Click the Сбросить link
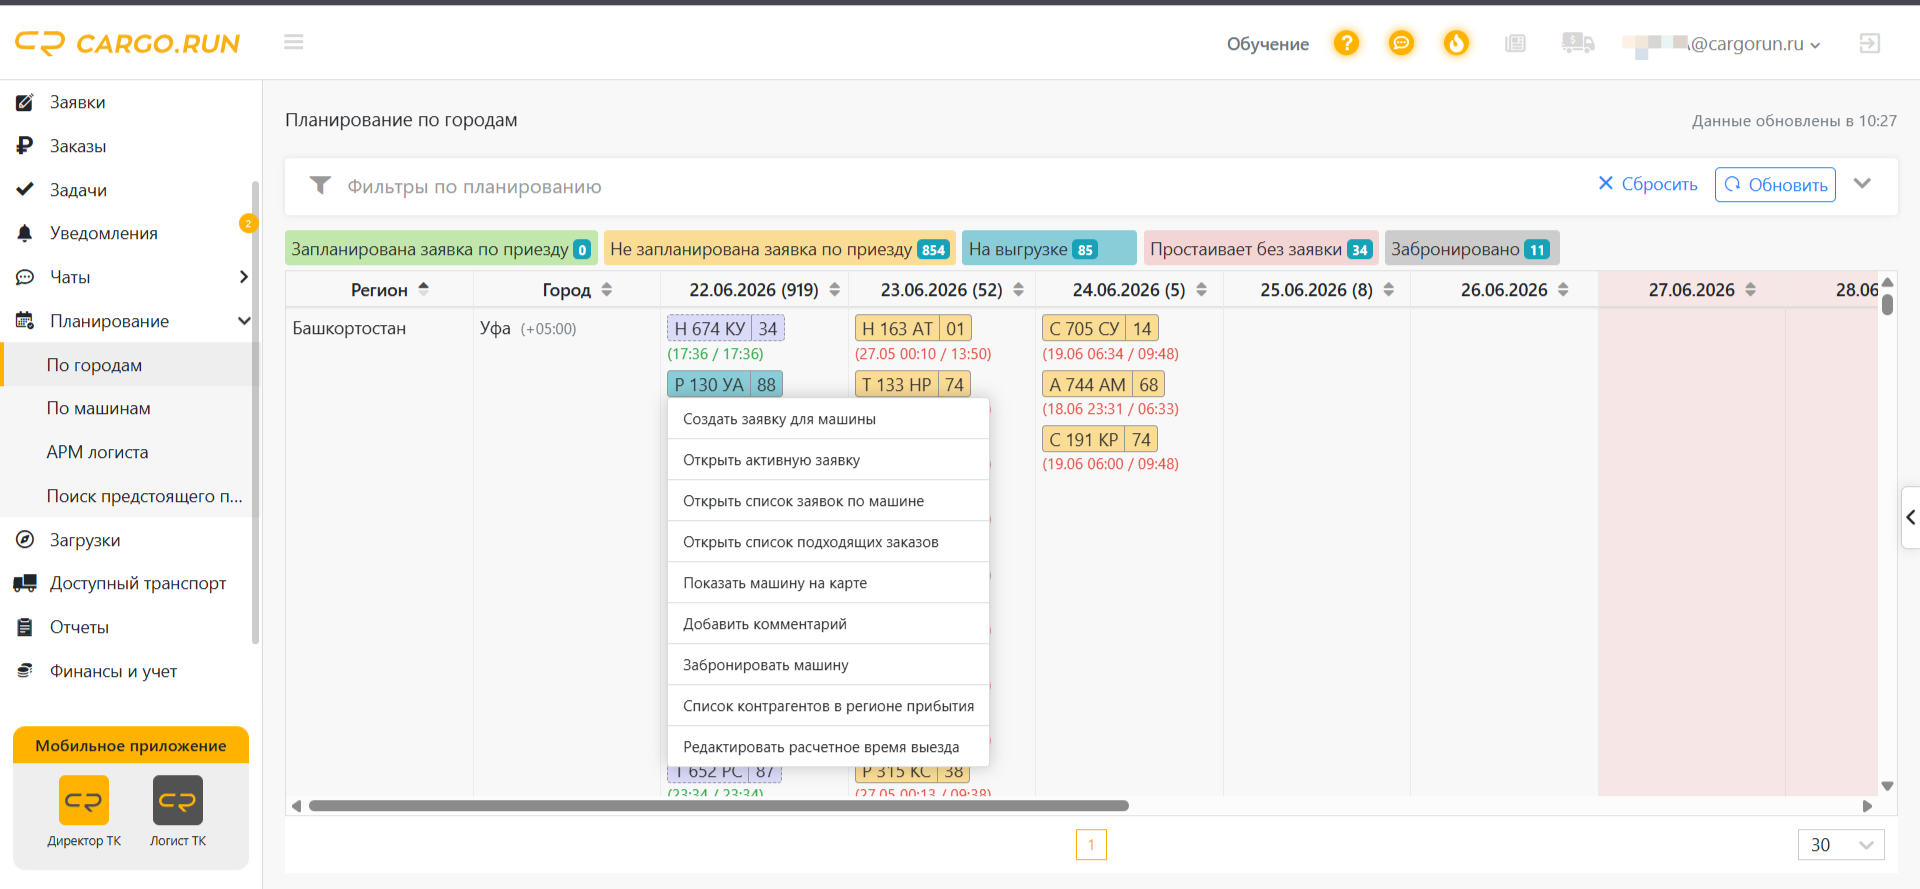Viewport: 1920px width, 889px height. 1647,184
